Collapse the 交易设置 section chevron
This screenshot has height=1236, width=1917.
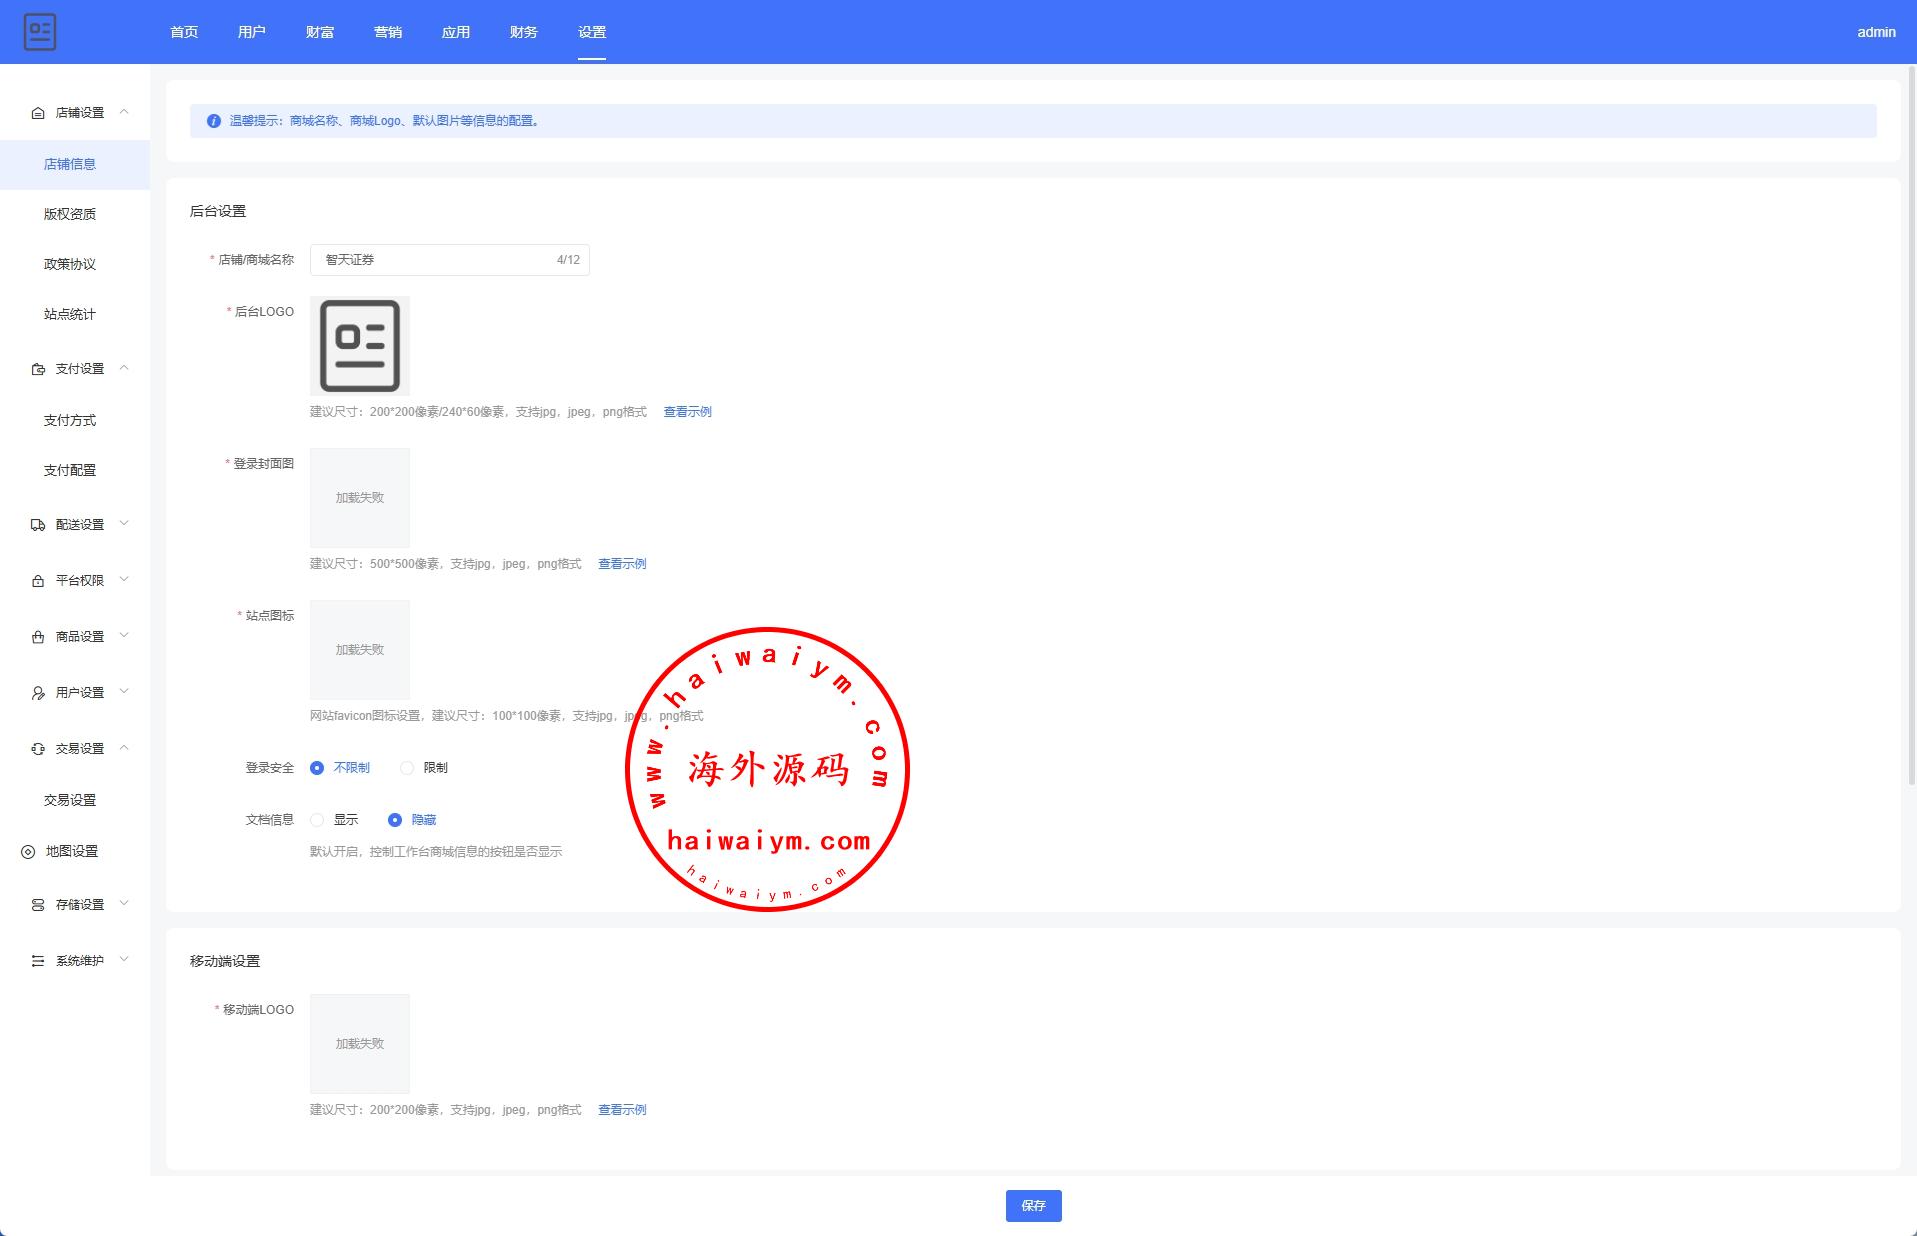(x=124, y=748)
